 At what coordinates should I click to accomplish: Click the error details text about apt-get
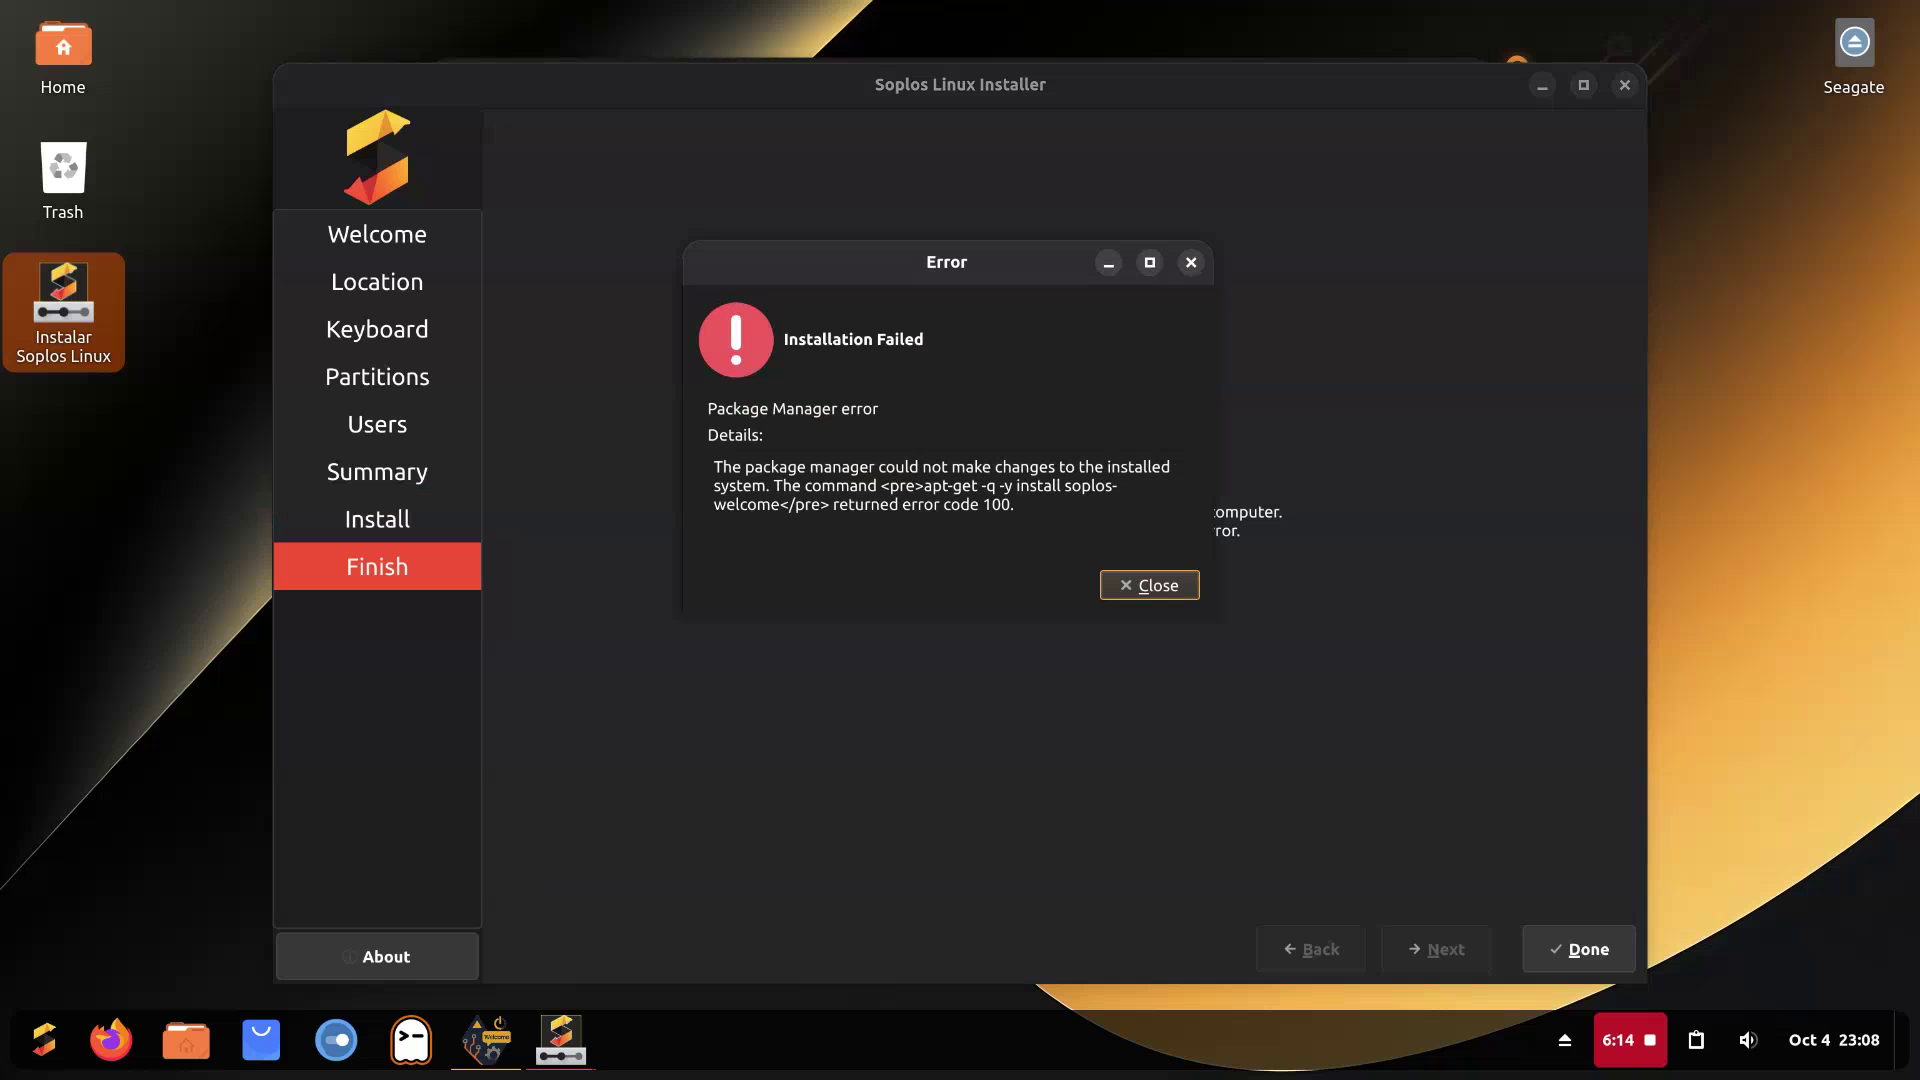[941, 486]
